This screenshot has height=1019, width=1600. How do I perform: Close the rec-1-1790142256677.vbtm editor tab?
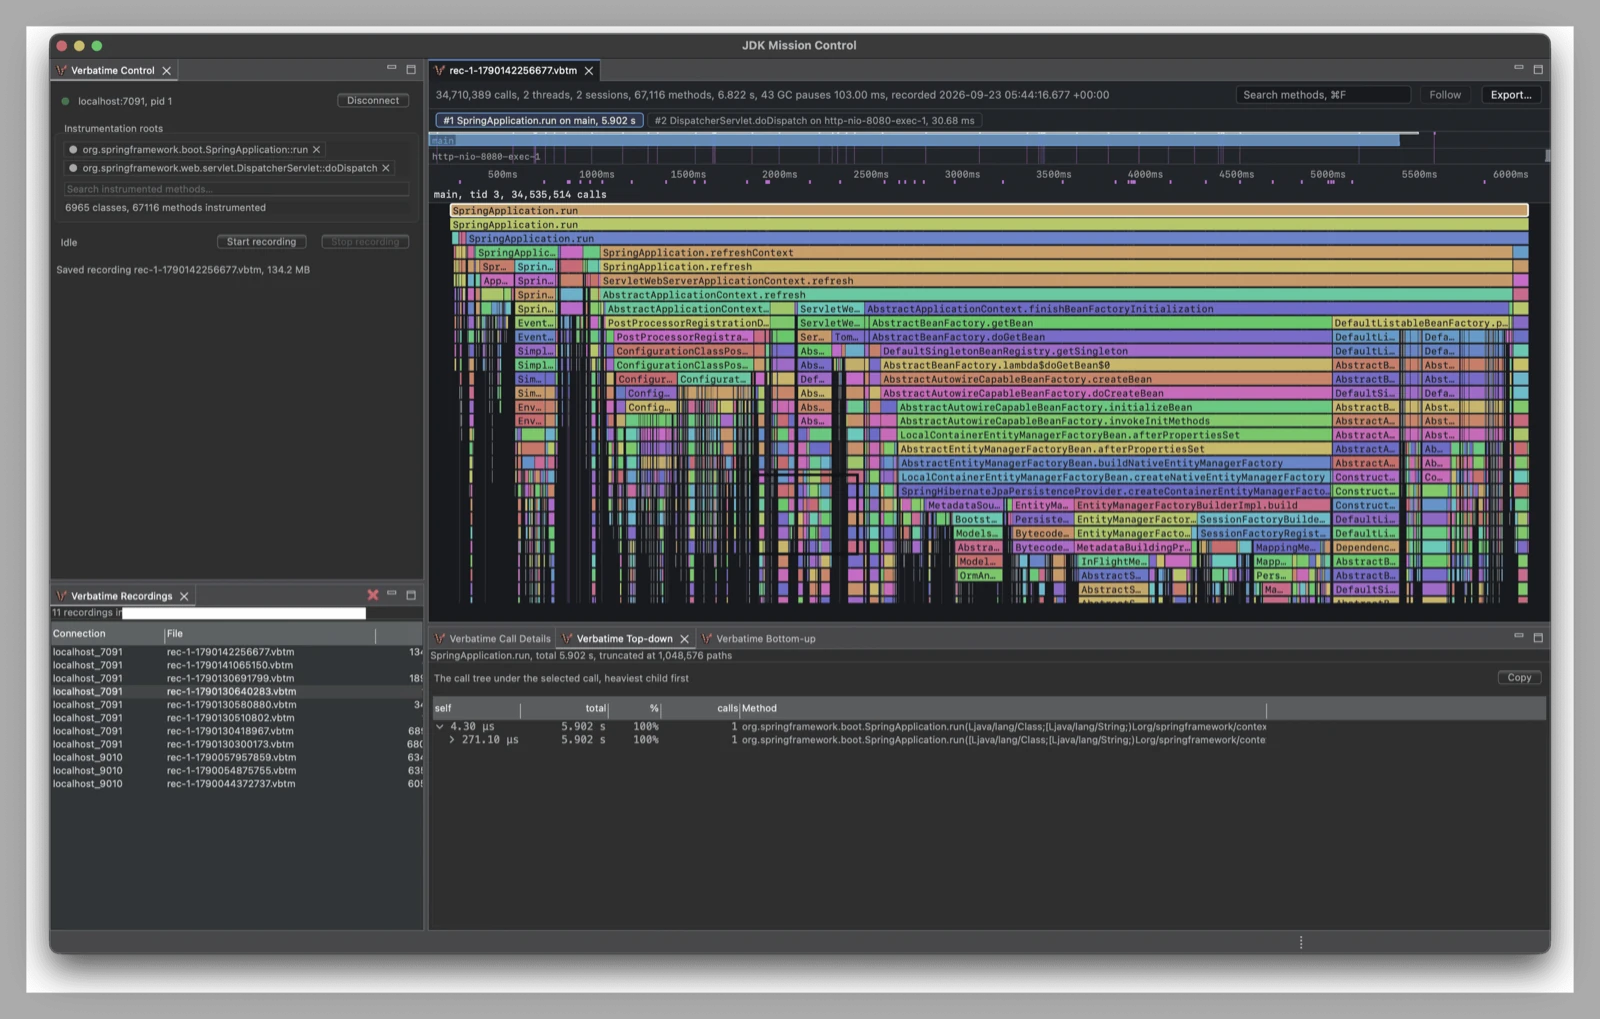coord(589,71)
